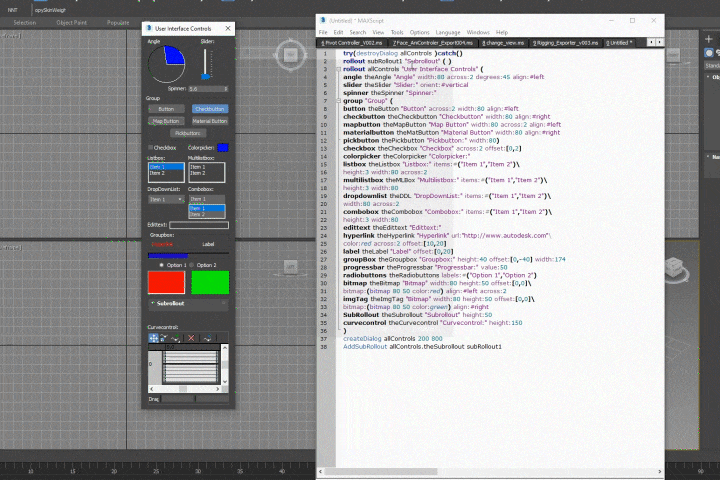Click the Map Button
Viewport: 720px width, 480px height.
click(x=166, y=121)
